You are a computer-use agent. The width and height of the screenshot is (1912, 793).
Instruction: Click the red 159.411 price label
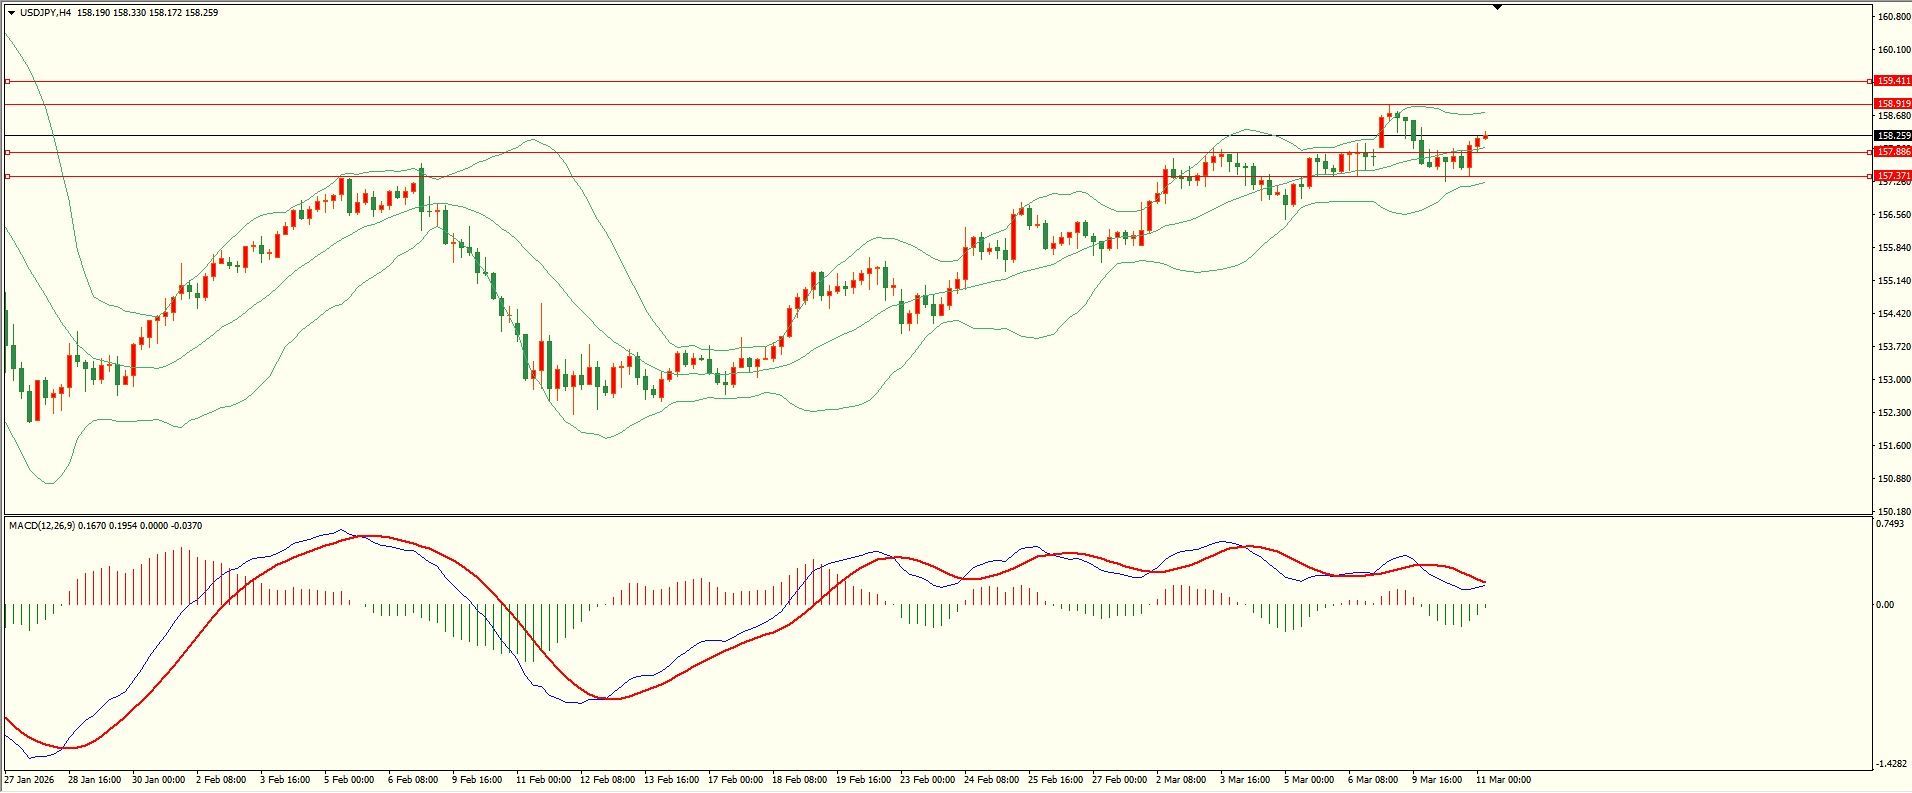point(1893,81)
